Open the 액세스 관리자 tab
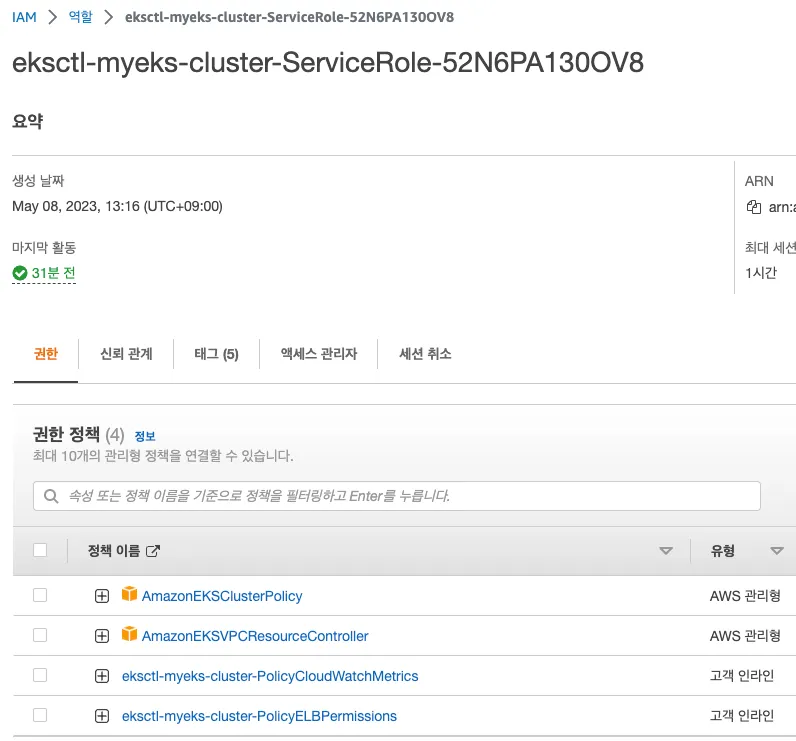This screenshot has height=741, width=796. coord(319,354)
